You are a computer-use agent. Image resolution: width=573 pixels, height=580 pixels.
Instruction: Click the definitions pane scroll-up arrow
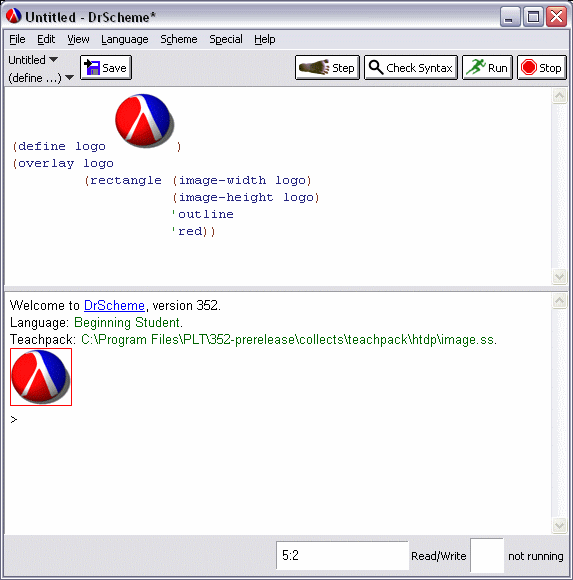pos(559,96)
